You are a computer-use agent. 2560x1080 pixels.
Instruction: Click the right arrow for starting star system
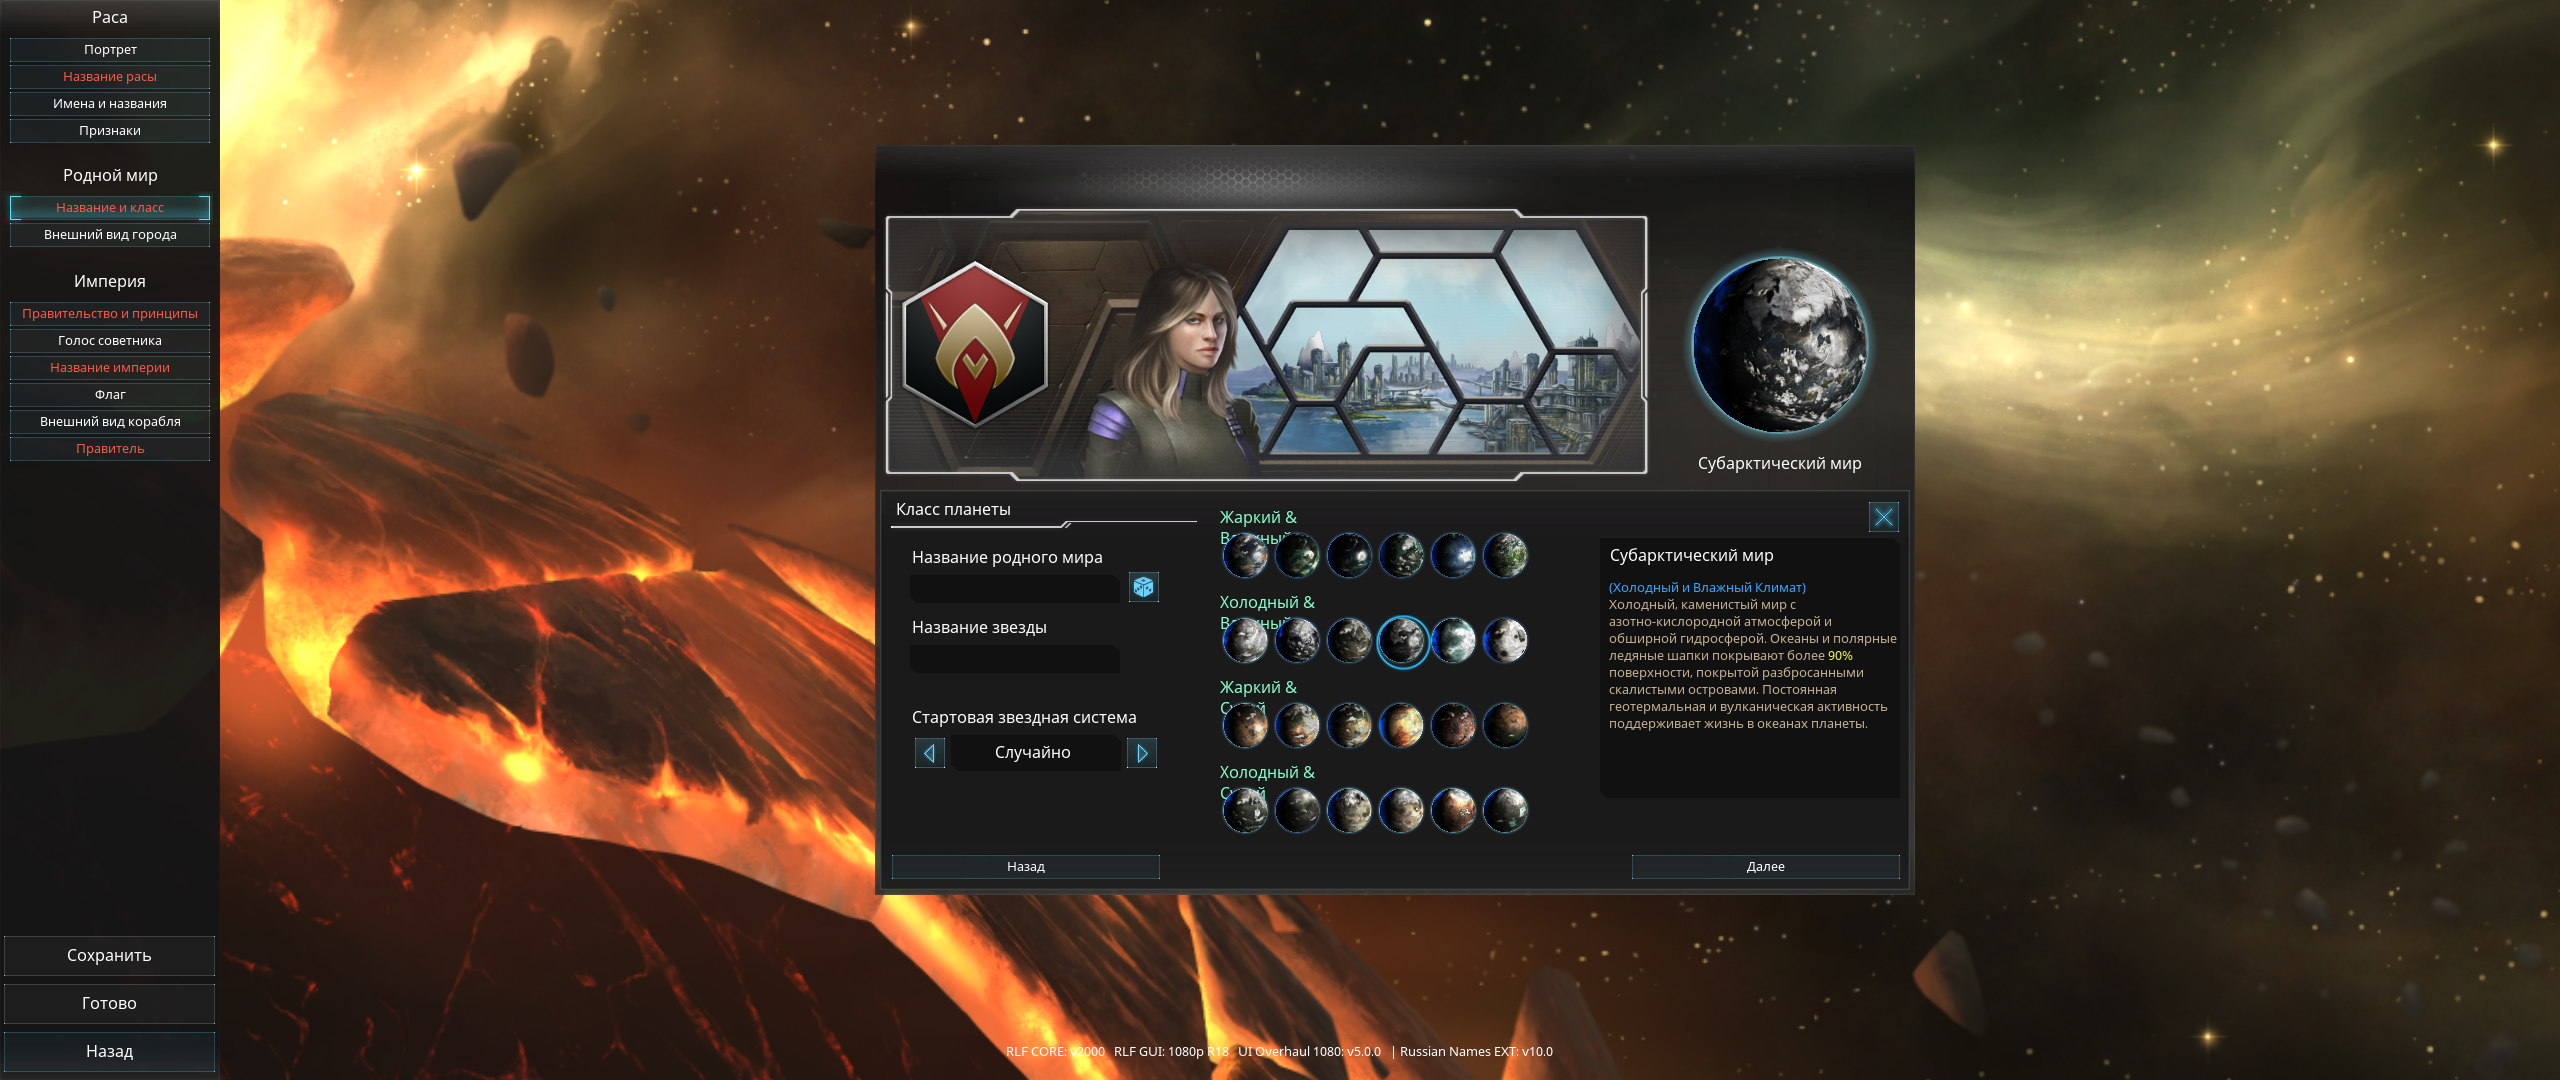(x=1142, y=753)
